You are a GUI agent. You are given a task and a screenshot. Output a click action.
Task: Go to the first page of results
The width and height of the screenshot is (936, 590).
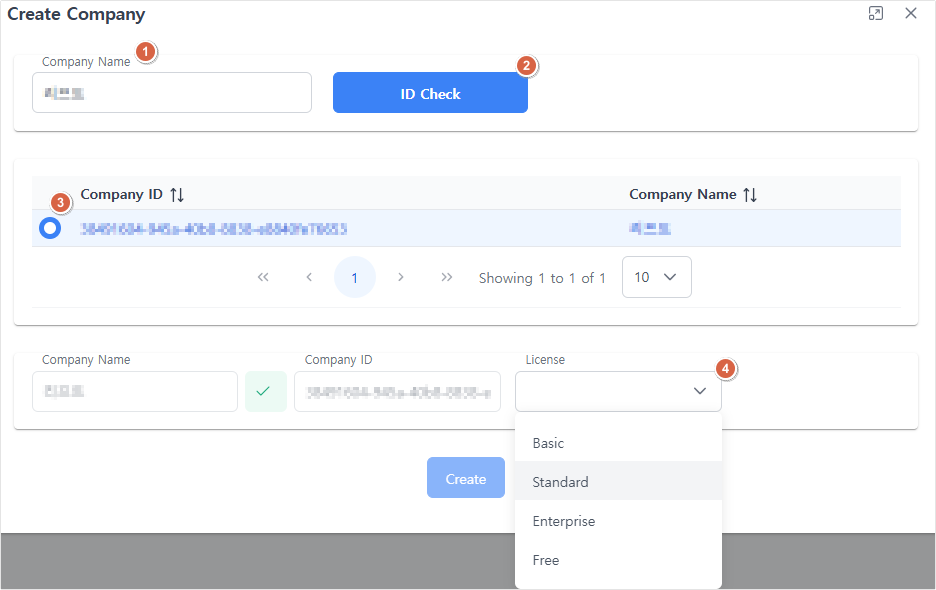click(263, 277)
